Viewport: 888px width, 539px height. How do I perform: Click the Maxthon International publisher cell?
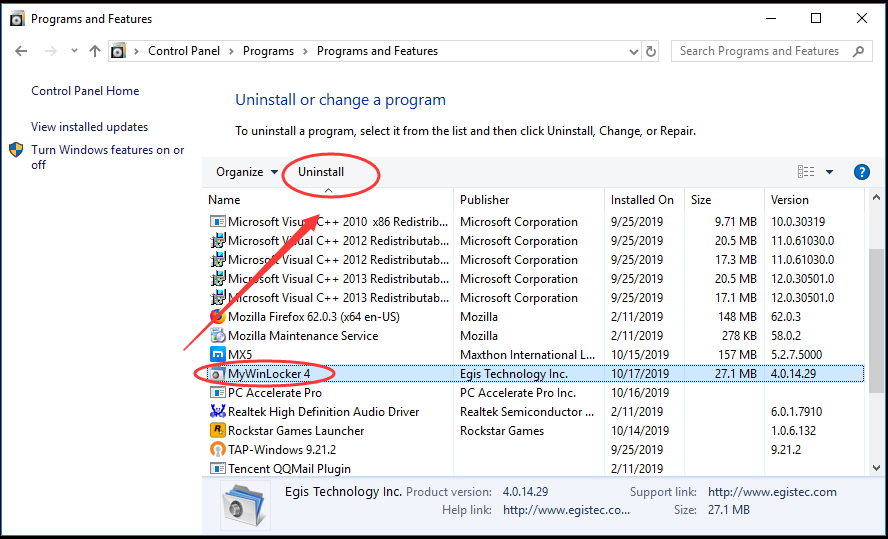(x=527, y=354)
